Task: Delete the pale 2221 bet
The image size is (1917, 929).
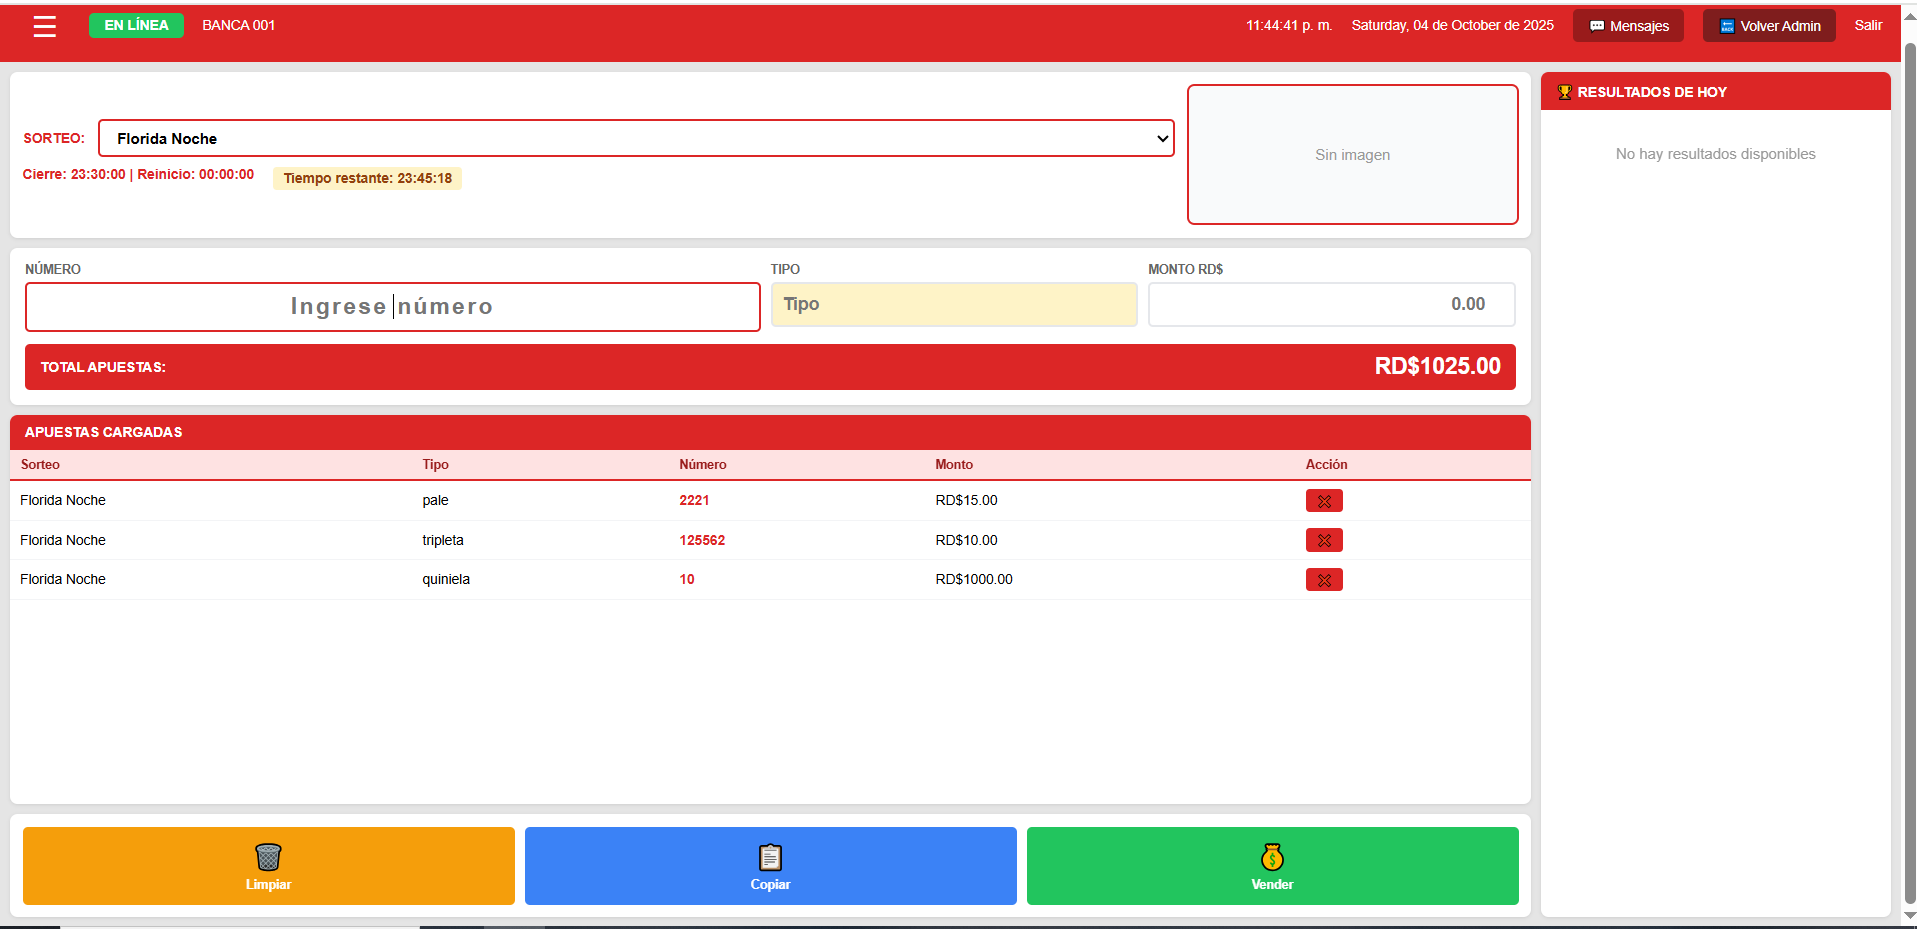Action: click(1323, 501)
